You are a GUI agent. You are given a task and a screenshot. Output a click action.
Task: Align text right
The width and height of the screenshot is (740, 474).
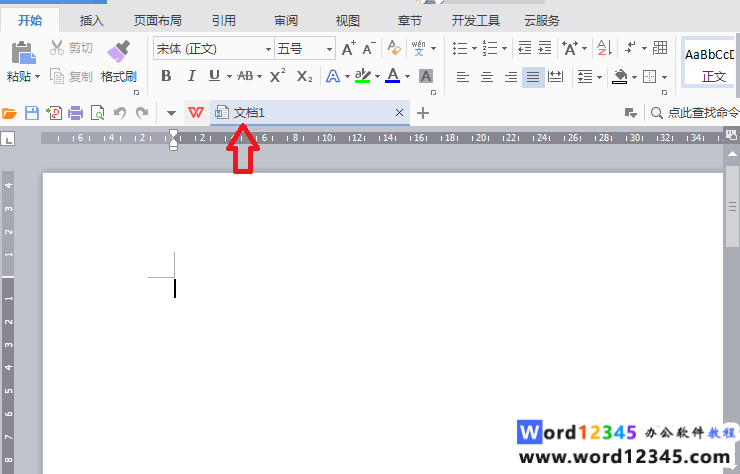click(x=511, y=76)
